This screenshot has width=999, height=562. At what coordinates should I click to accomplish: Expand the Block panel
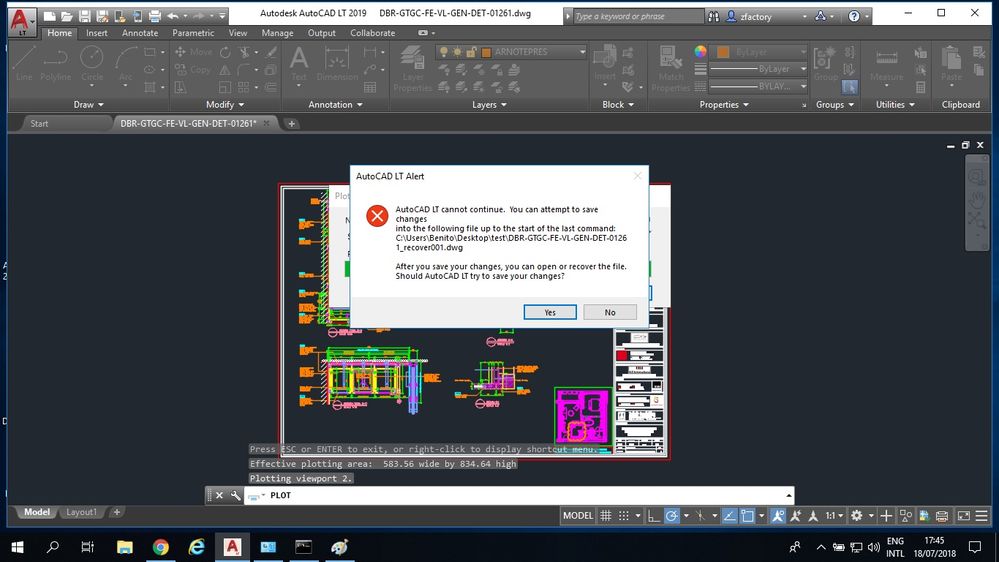click(x=618, y=104)
